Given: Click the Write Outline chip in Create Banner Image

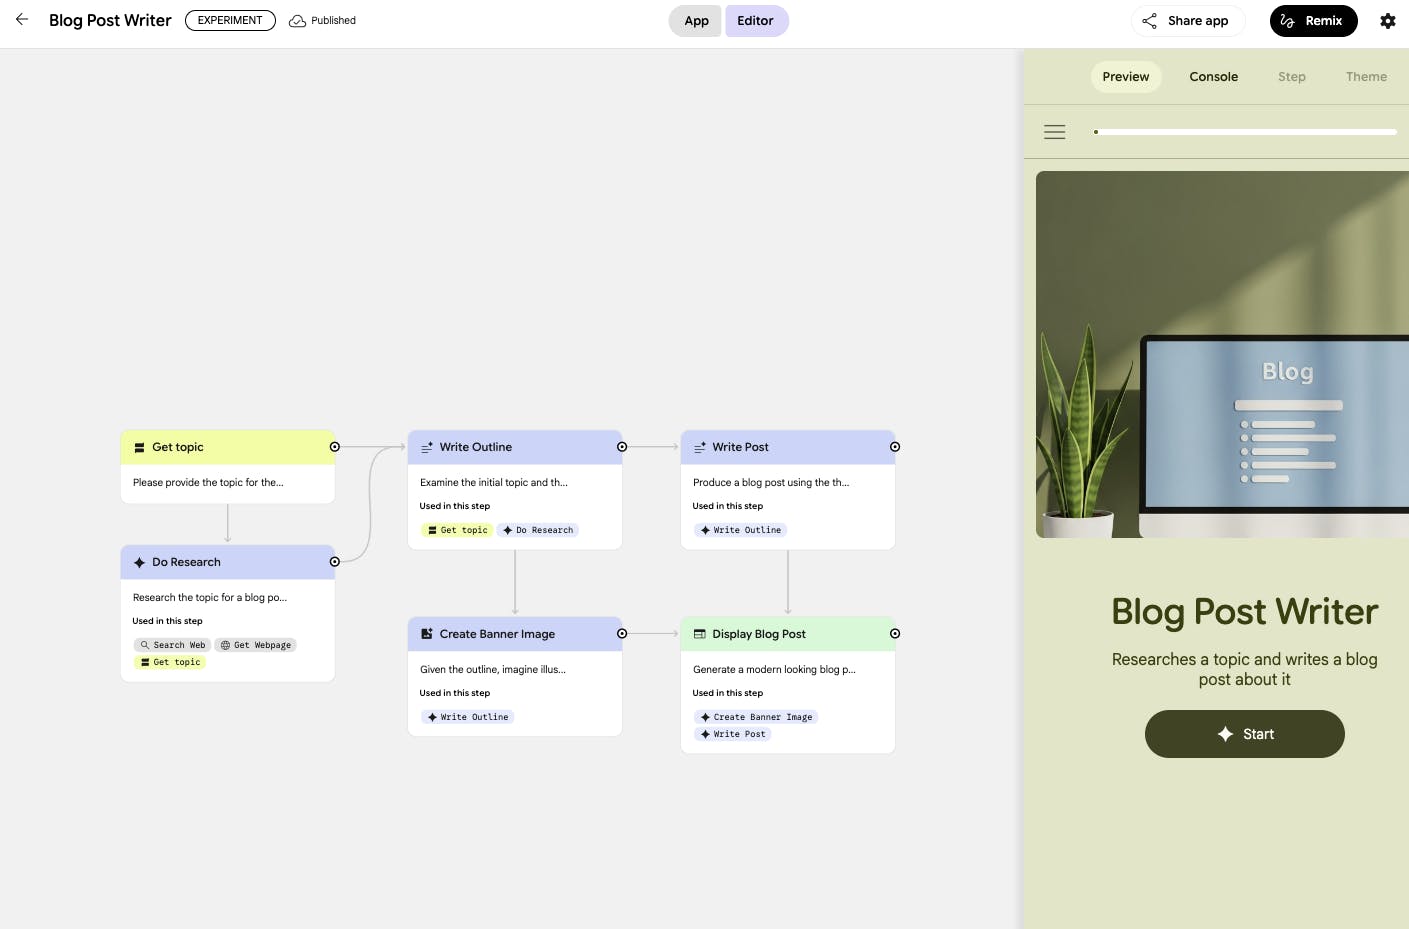Looking at the screenshot, I should point(467,717).
